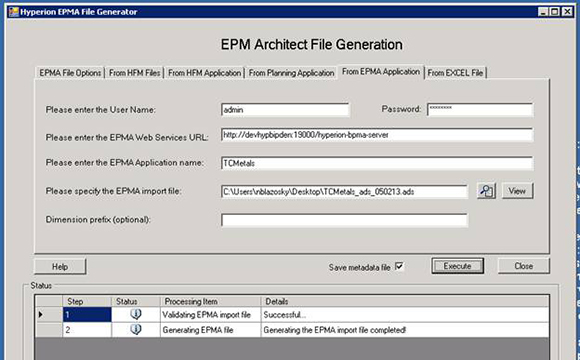Focus the Password input field
The width and height of the screenshot is (580, 360).
click(480, 110)
